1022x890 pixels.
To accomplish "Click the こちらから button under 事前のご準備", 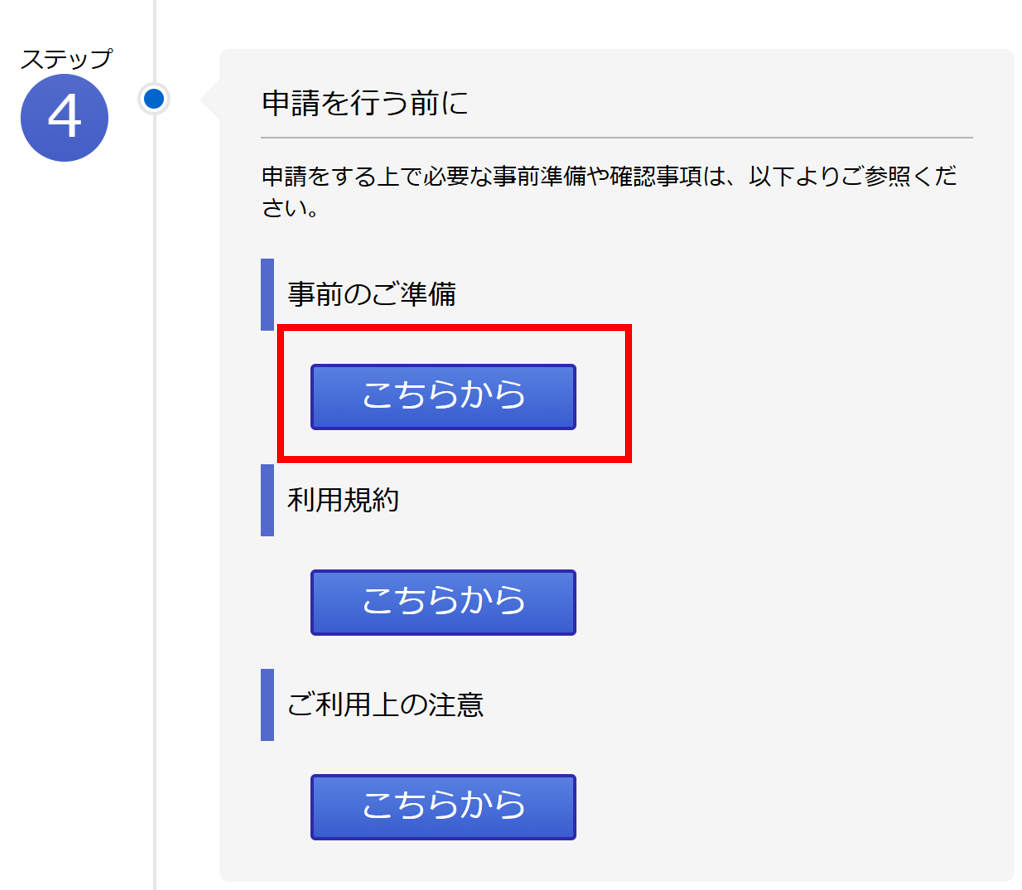I will tap(443, 397).
